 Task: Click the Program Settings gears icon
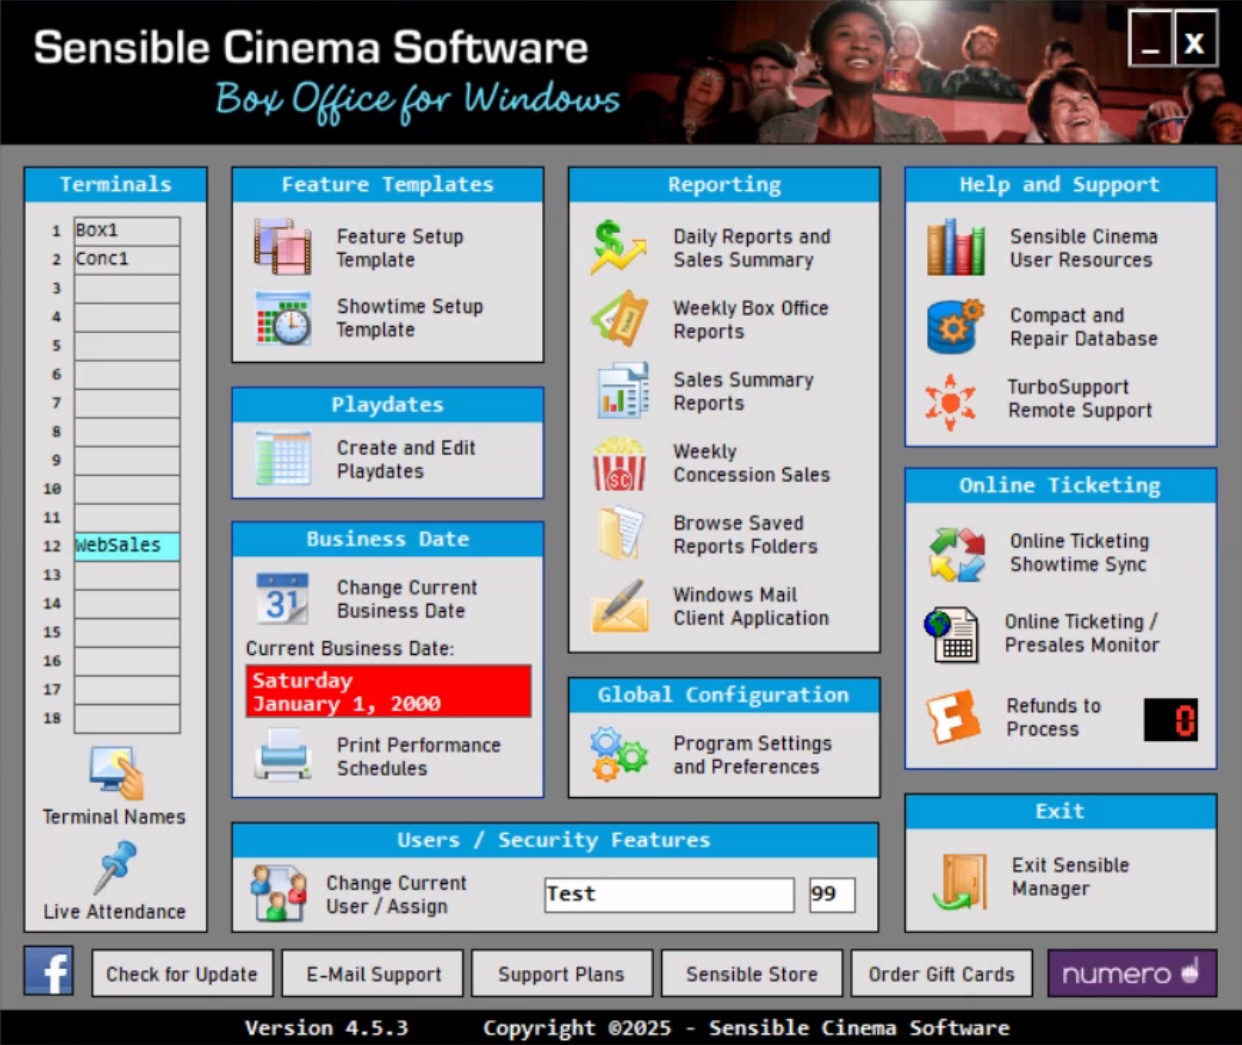click(618, 755)
